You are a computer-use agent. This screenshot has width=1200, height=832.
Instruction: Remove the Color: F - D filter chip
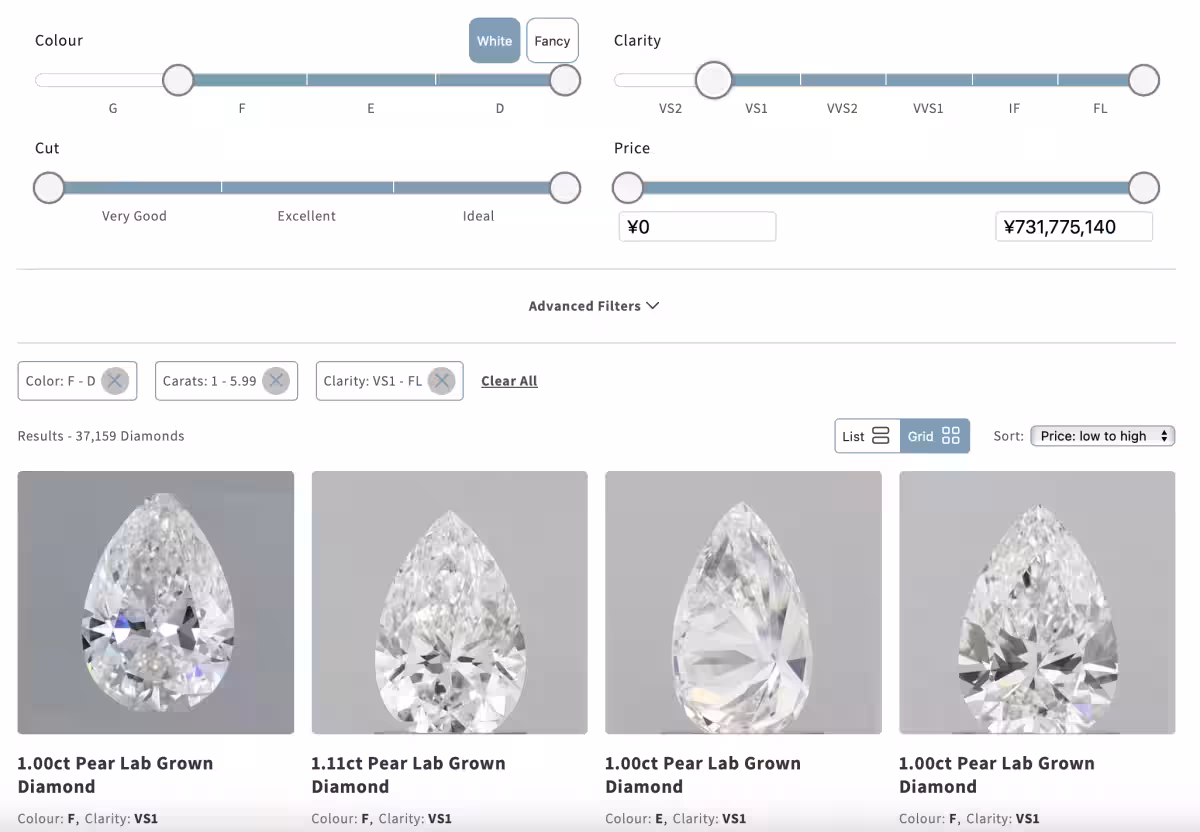click(x=115, y=381)
